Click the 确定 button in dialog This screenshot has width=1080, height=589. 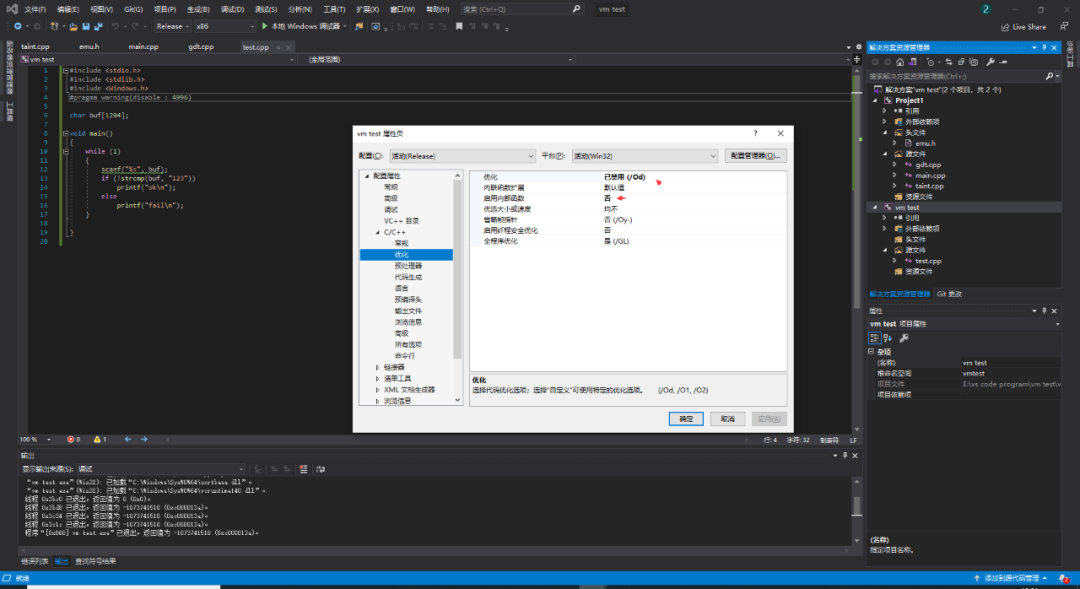686,419
